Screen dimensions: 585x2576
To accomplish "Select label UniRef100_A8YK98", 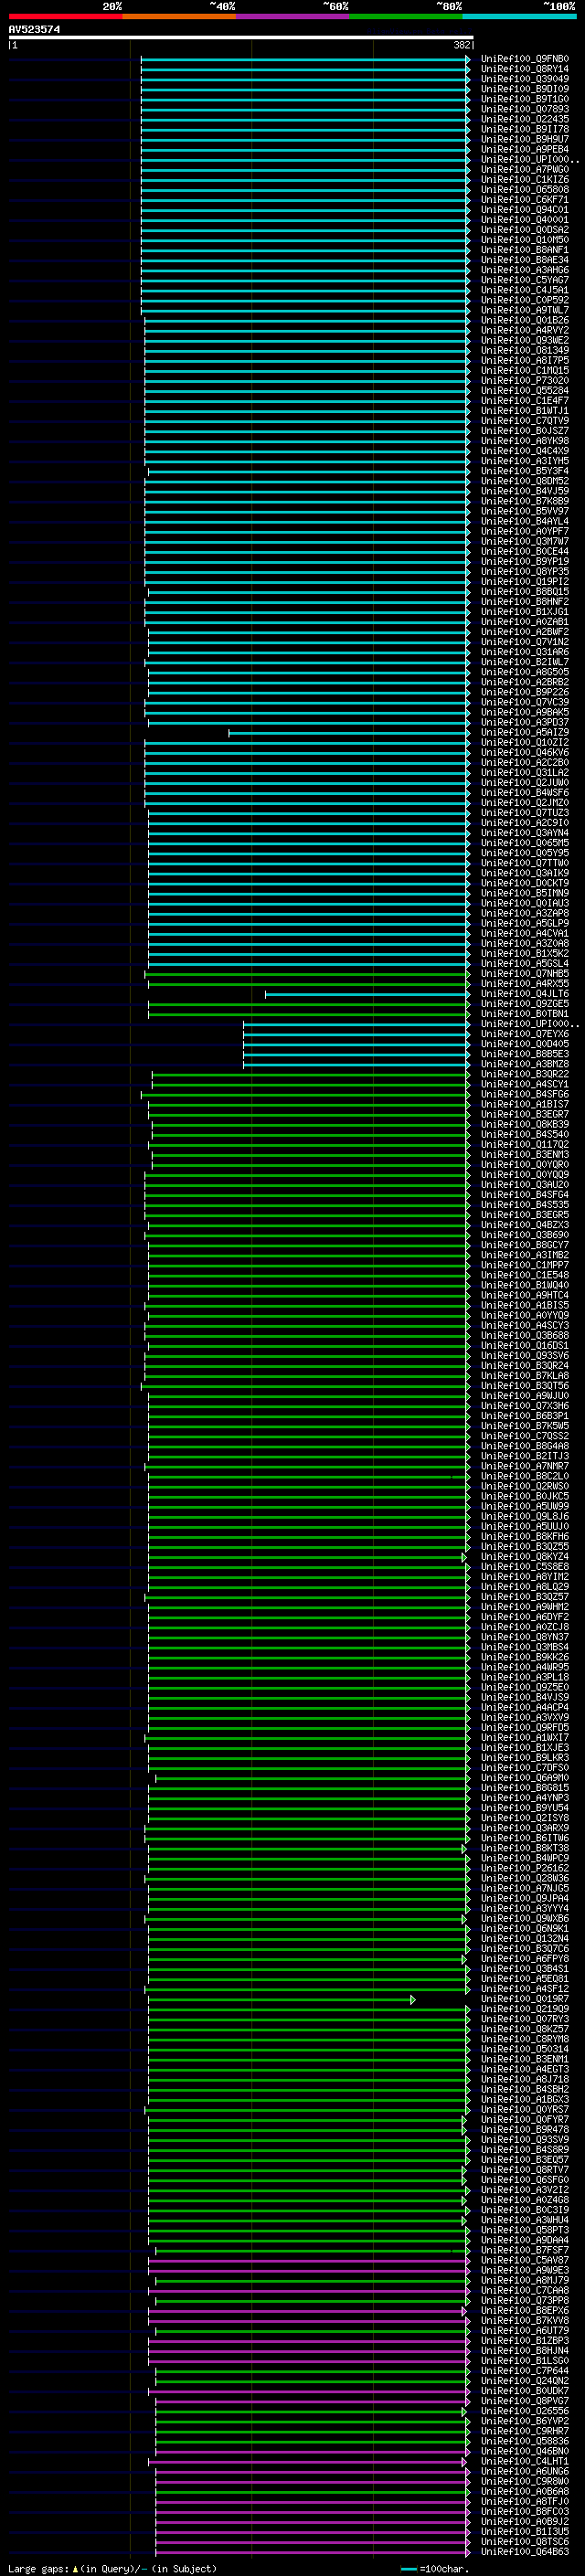I will (525, 441).
